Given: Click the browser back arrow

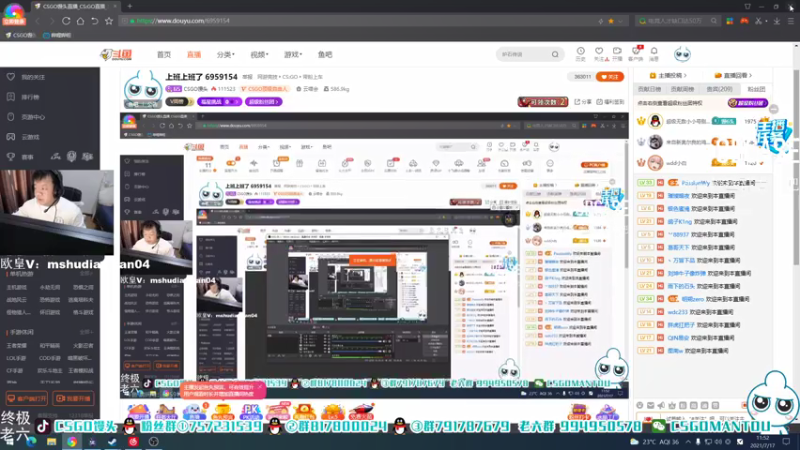Looking at the screenshot, I should (x=37, y=21).
